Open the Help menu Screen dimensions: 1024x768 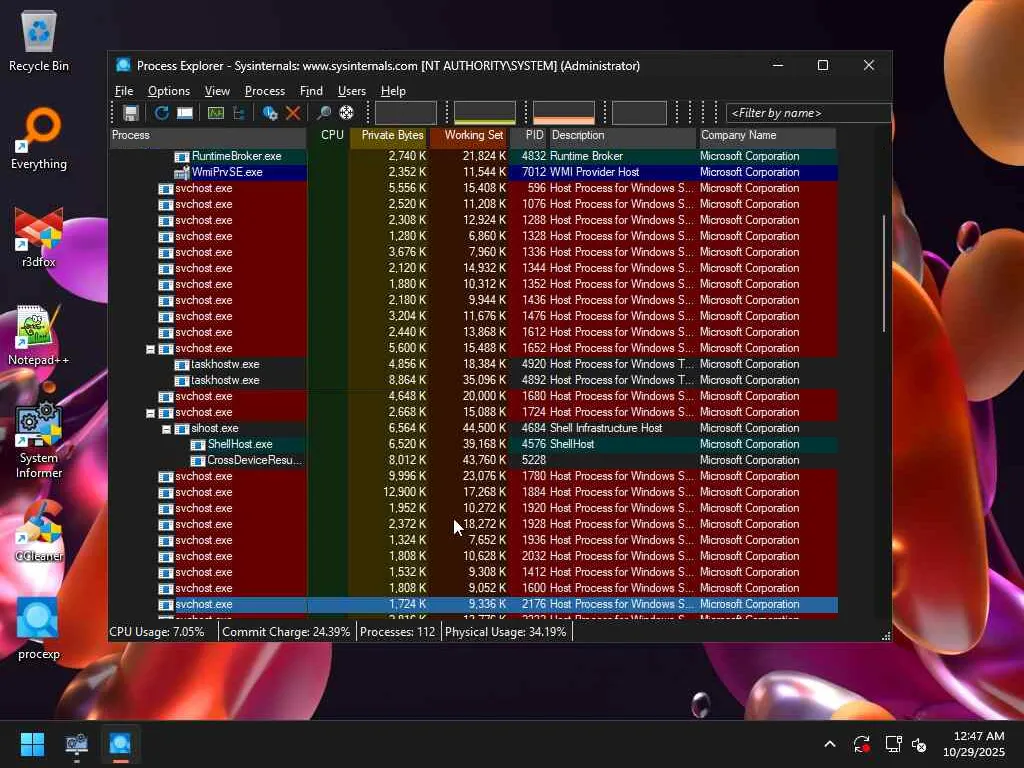(x=393, y=91)
